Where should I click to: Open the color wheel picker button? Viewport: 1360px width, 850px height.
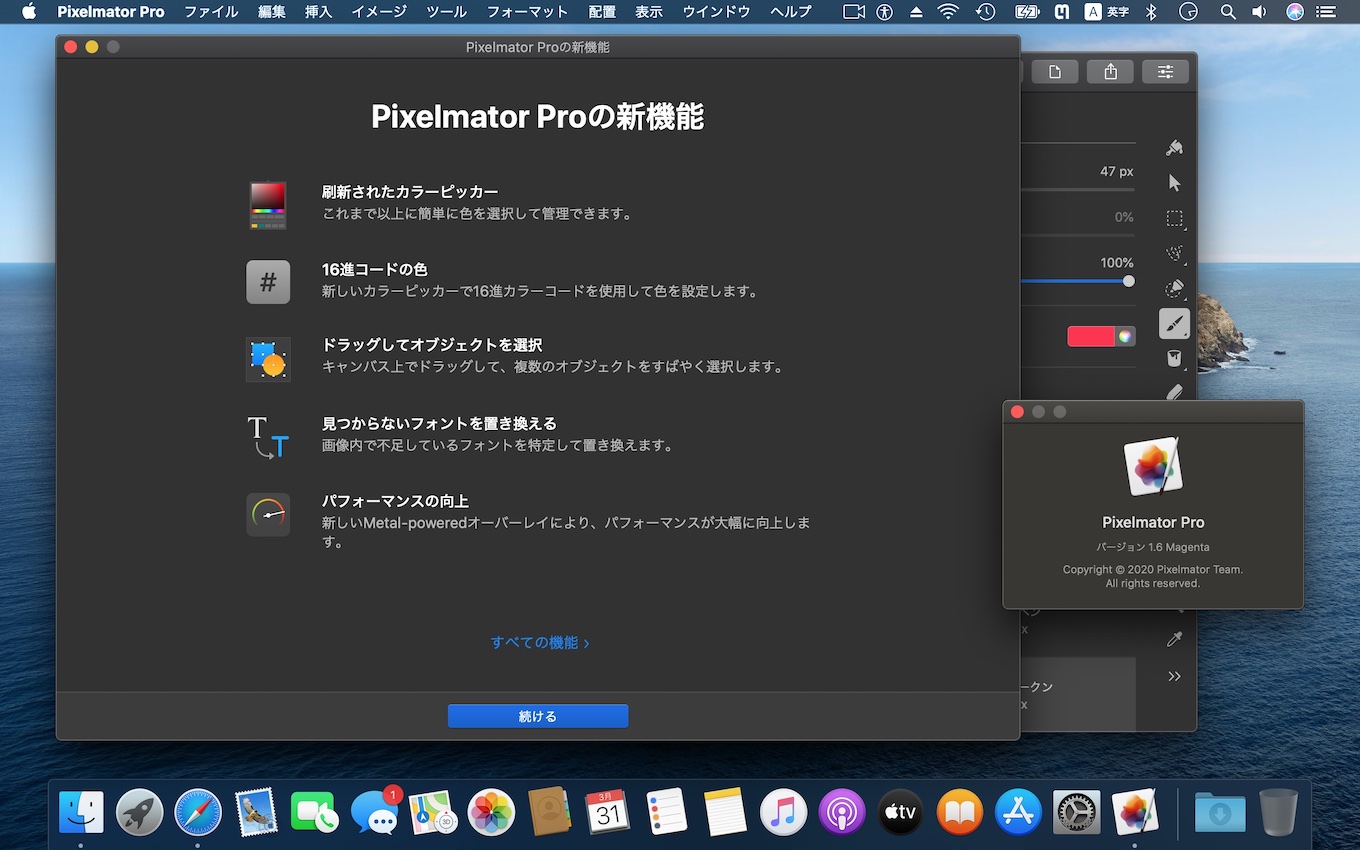(x=1126, y=336)
